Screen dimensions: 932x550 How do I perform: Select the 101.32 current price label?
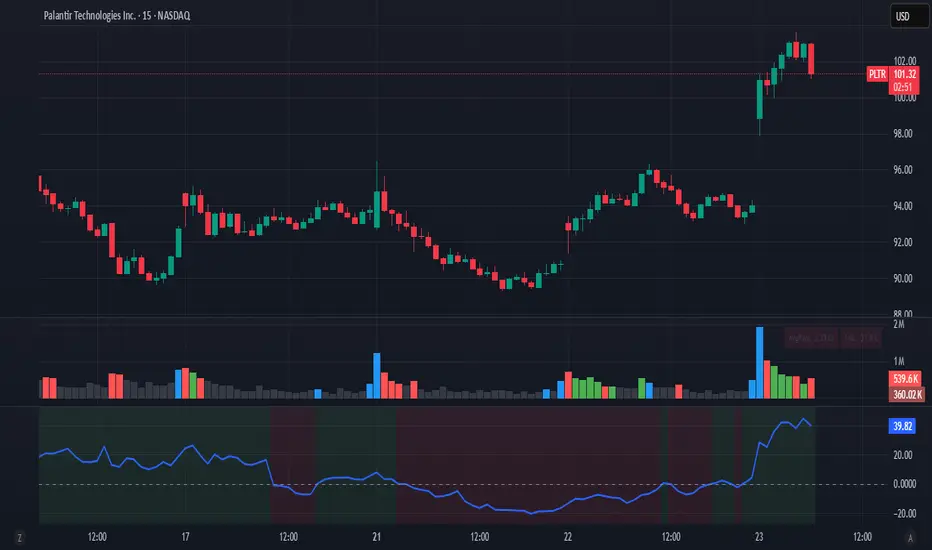tap(904, 74)
